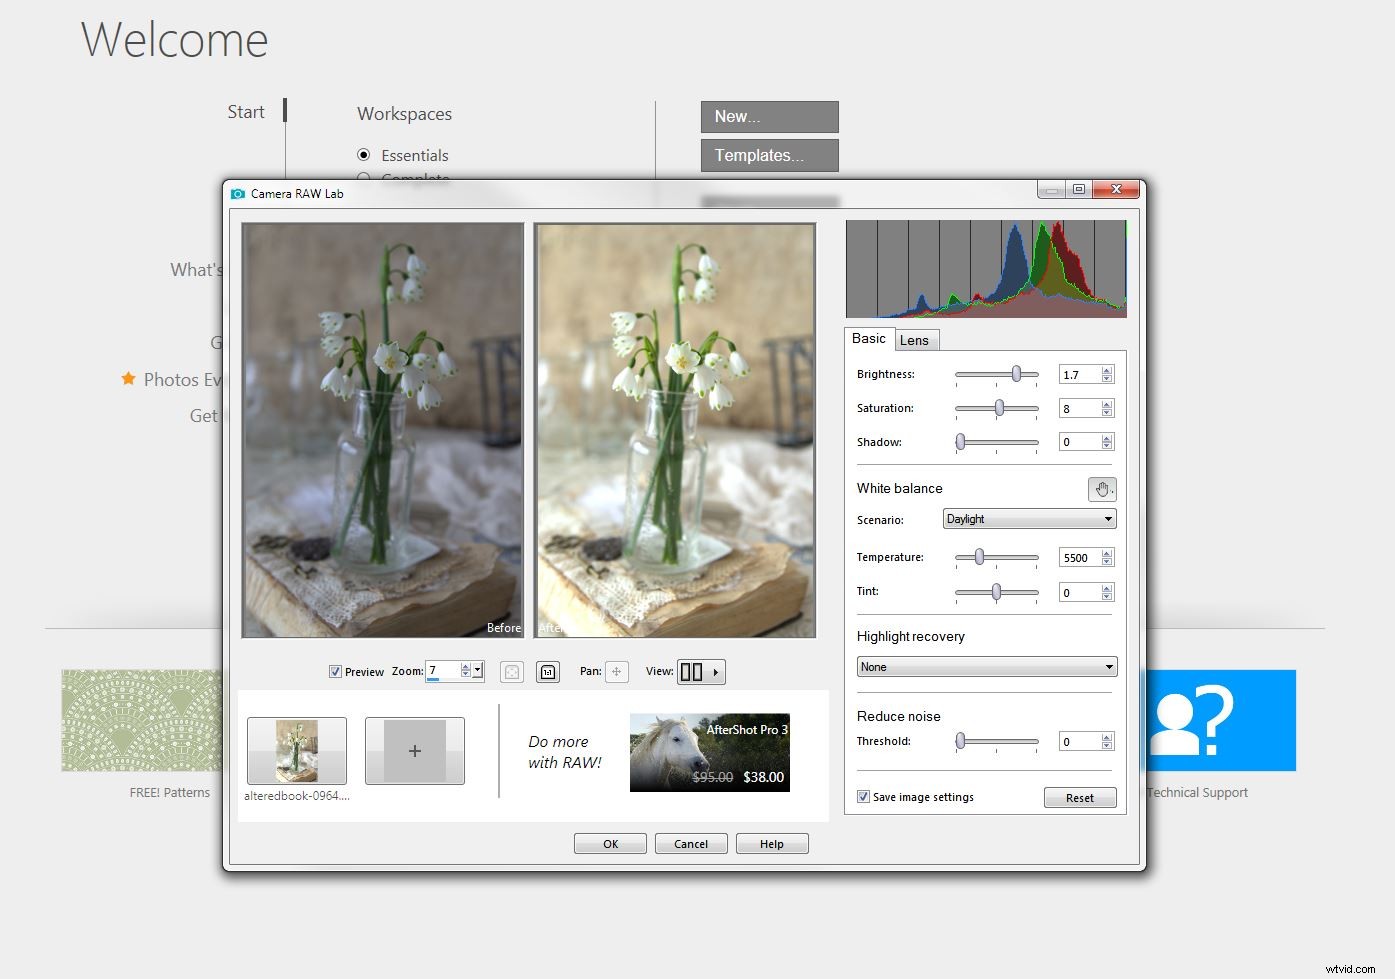Click the Camera RAW Lab title bar camera icon

(x=237, y=192)
